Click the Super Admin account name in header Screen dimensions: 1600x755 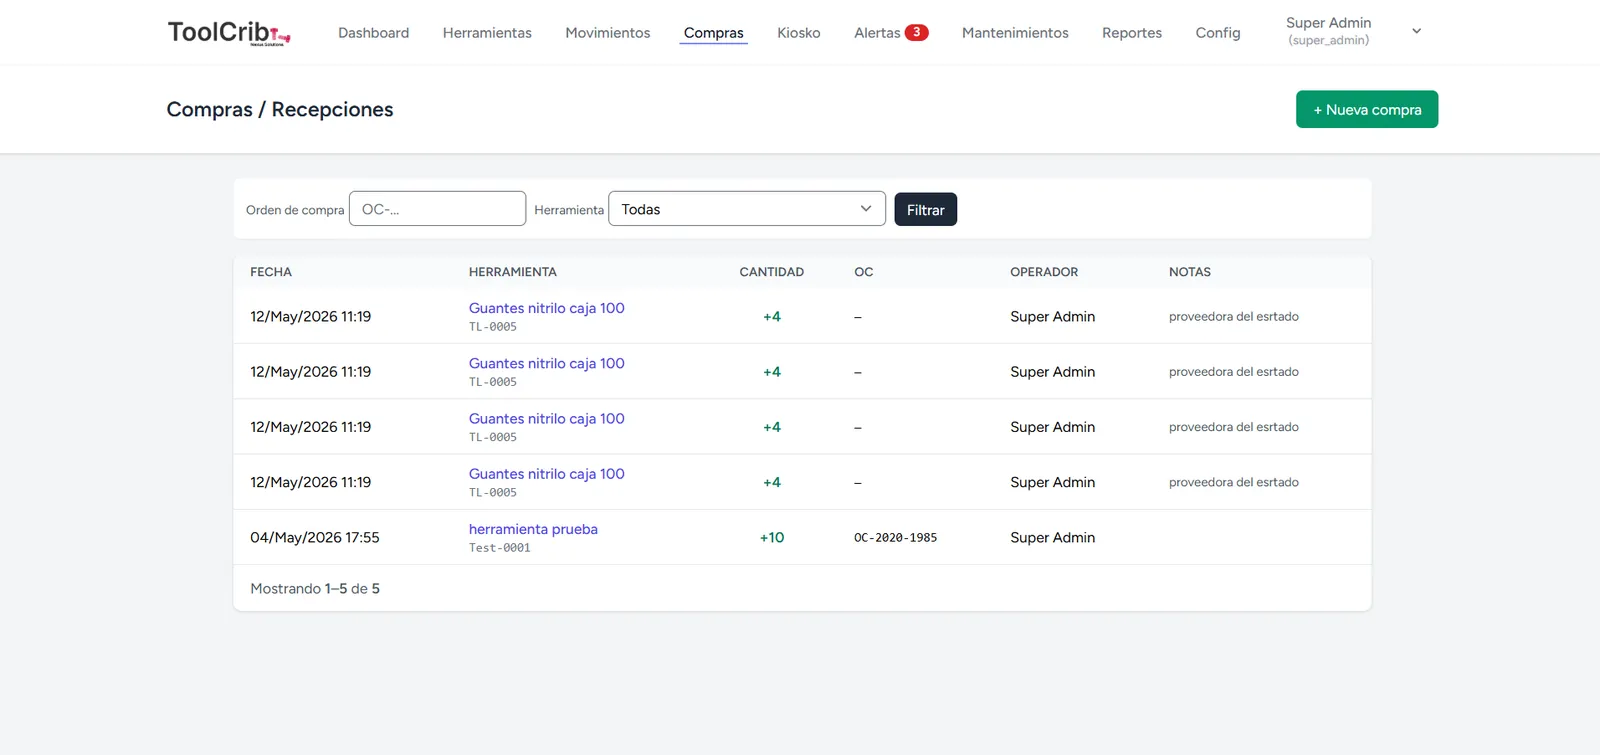point(1328,23)
